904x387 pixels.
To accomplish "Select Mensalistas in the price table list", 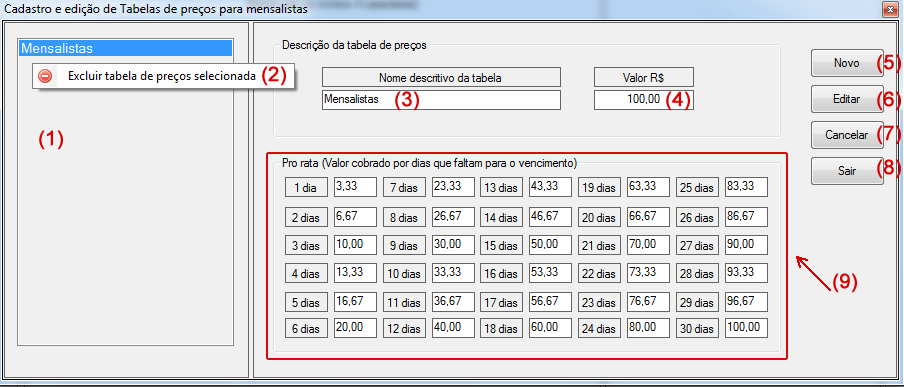I will pos(126,48).
